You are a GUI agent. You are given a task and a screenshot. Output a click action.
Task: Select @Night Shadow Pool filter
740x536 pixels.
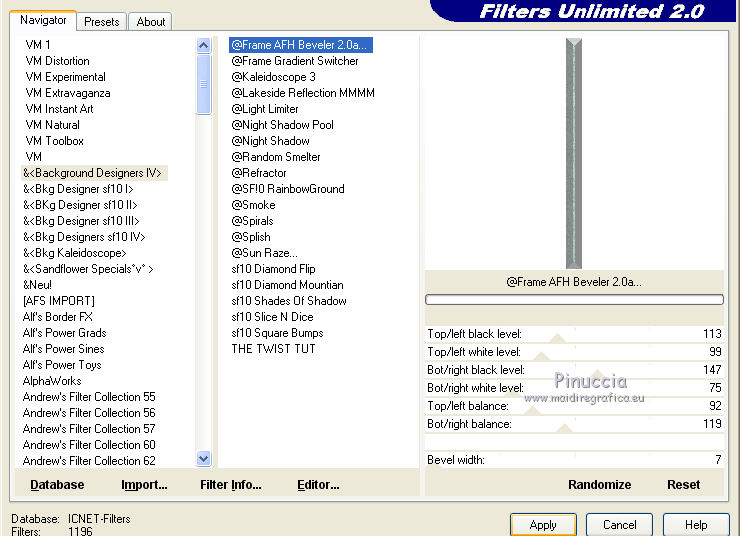point(283,125)
